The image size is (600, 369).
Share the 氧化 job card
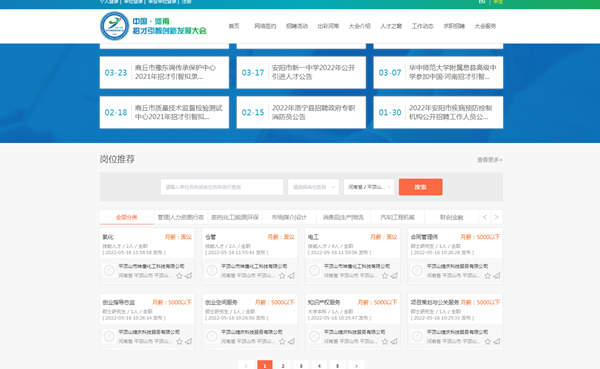(189, 276)
